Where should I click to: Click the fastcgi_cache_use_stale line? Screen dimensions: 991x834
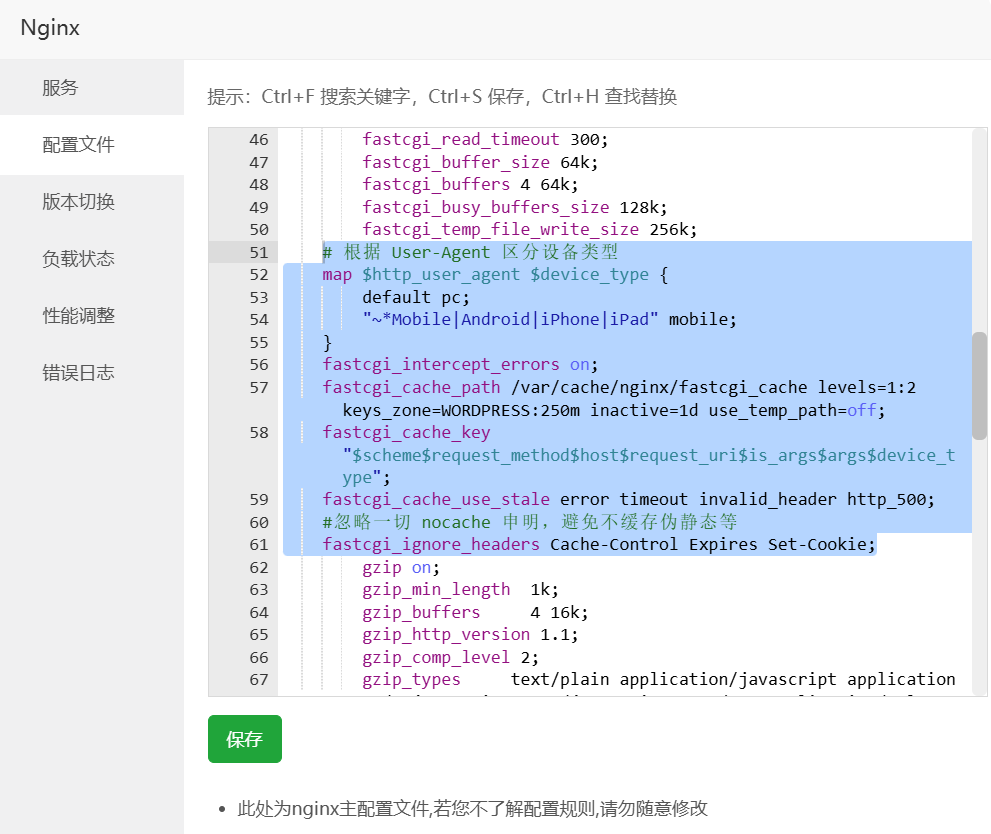pyautogui.click(x=436, y=500)
